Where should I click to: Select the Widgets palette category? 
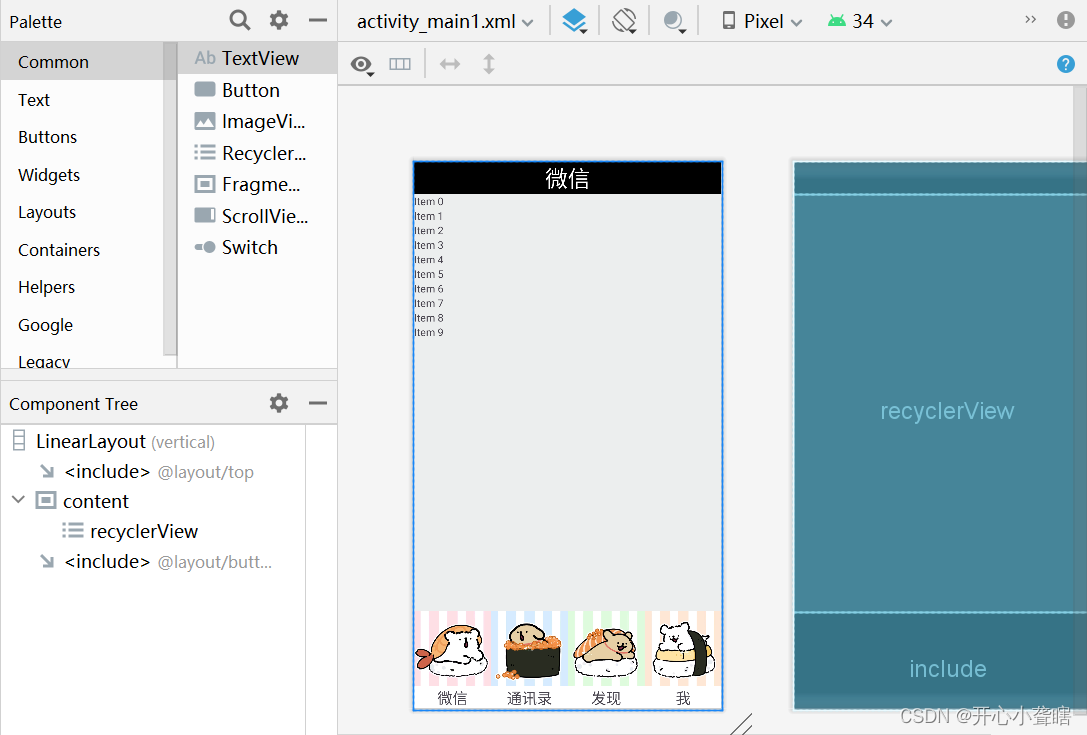coord(82,175)
